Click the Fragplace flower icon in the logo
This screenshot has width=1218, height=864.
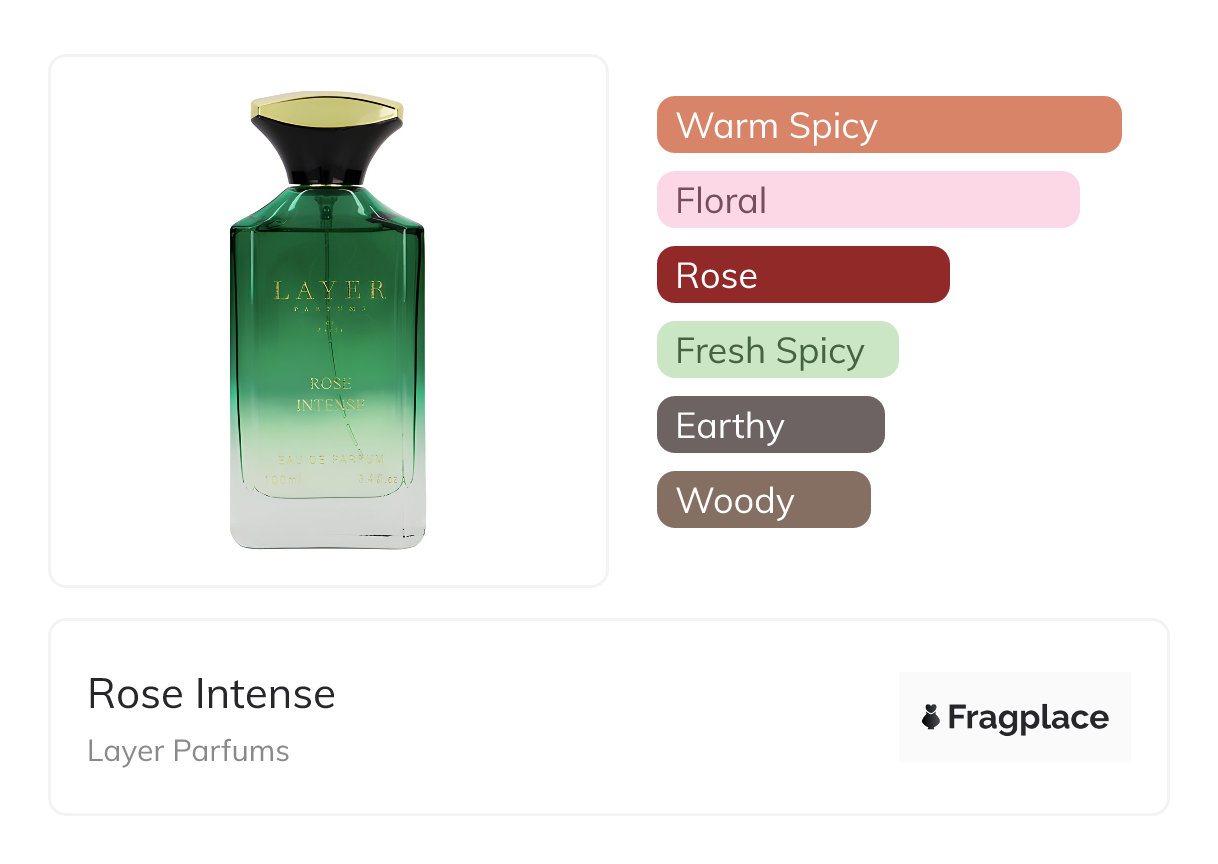point(930,717)
